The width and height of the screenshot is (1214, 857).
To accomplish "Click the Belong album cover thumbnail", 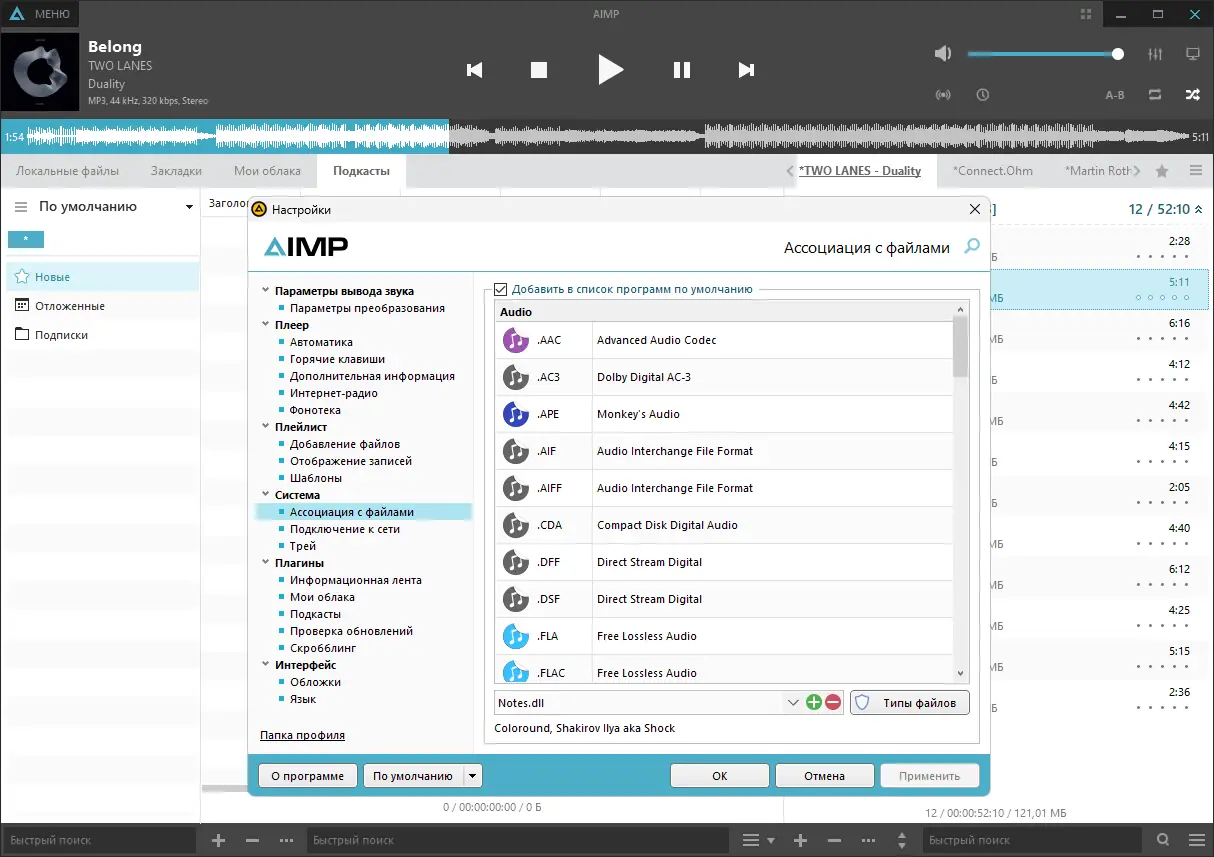I will [40, 71].
